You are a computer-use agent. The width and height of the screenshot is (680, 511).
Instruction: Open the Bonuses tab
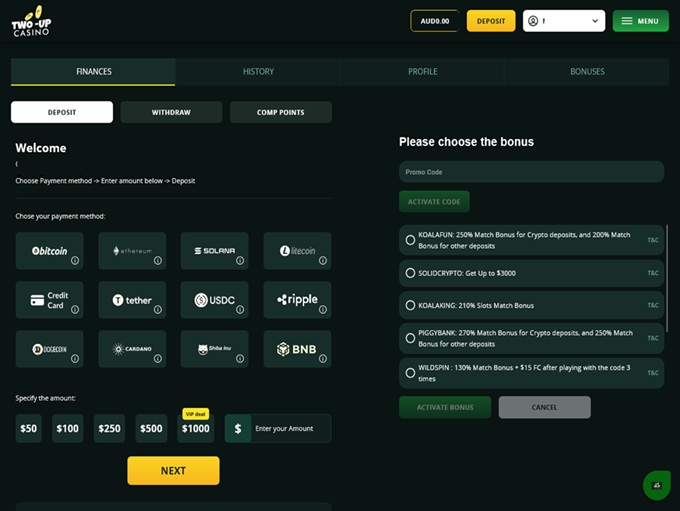(587, 72)
